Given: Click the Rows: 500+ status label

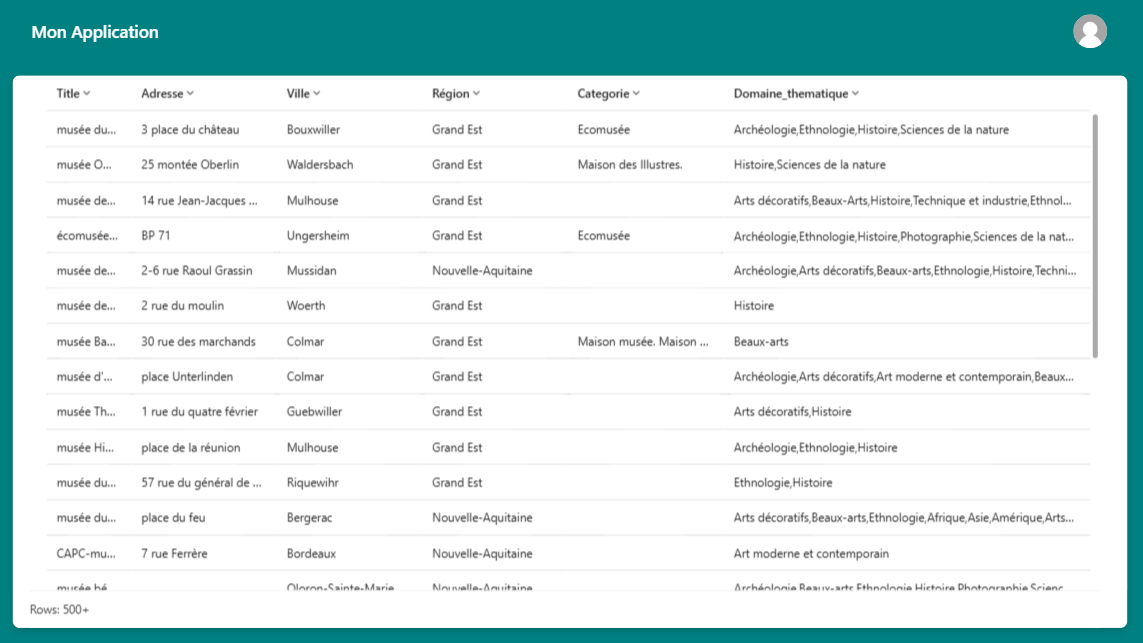Looking at the screenshot, I should pos(61,607).
